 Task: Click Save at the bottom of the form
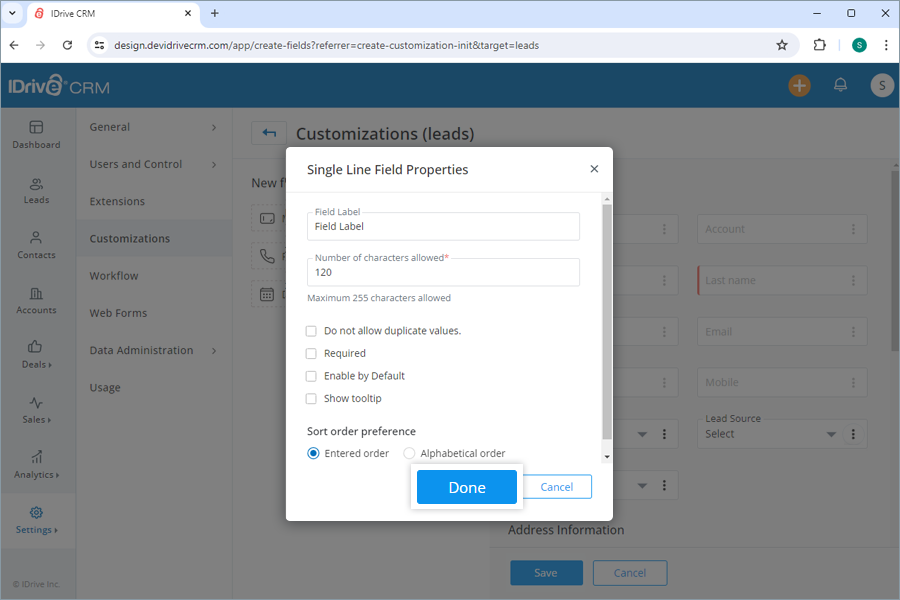tap(546, 572)
